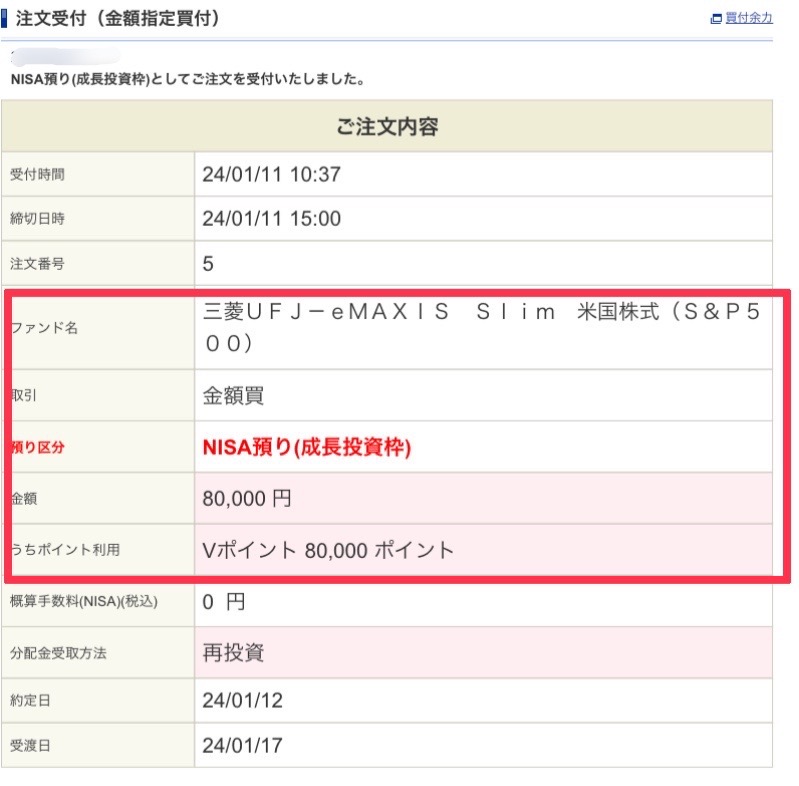Select the 0 円 fee value

point(224,602)
